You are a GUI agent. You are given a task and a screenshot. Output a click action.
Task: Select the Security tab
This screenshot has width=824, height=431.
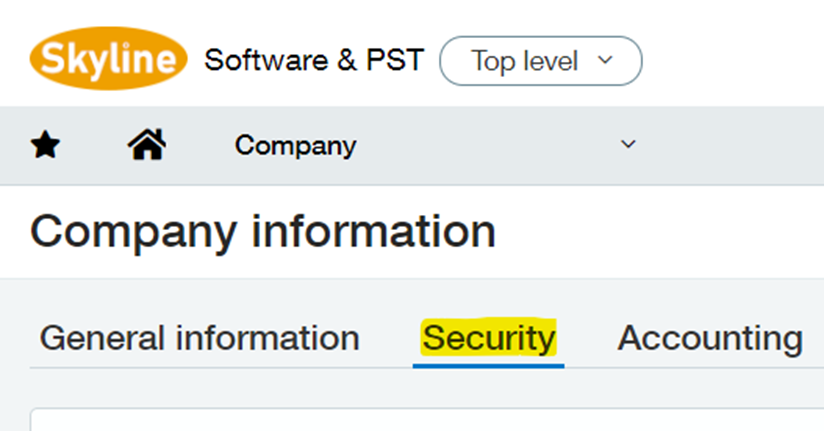488,338
